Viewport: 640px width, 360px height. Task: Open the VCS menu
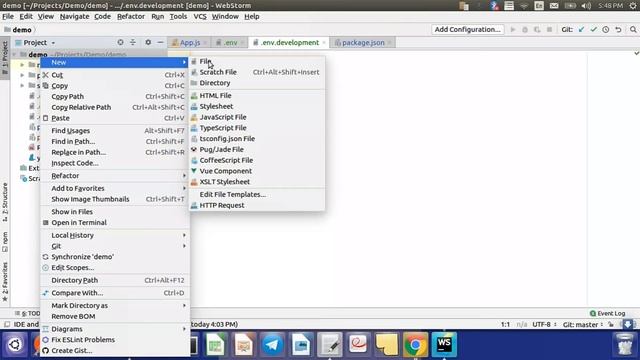(x=200, y=17)
